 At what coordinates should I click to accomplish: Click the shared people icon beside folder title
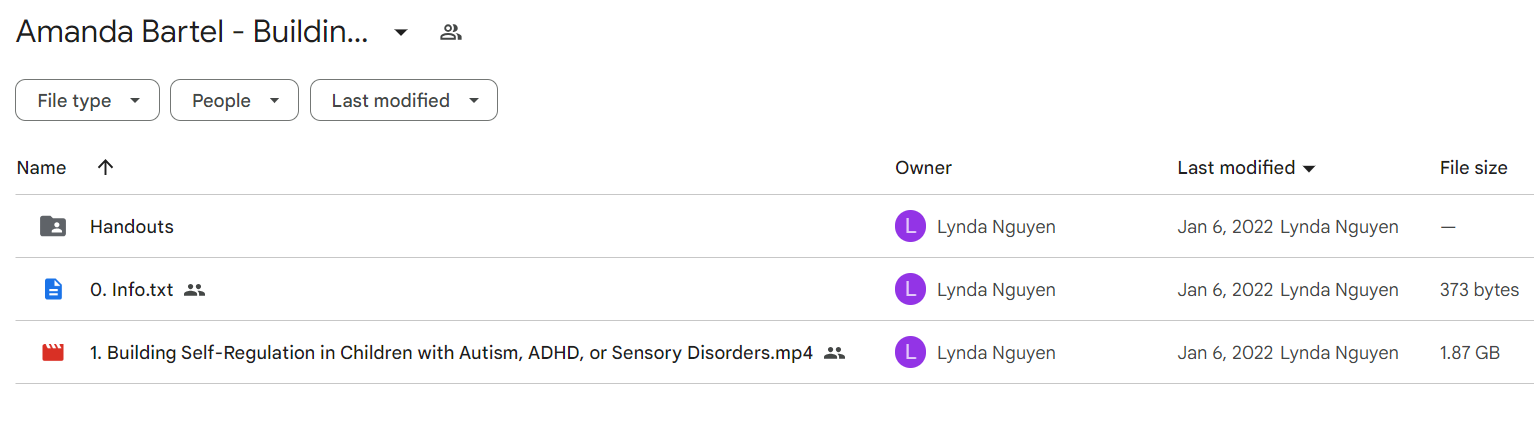point(451,32)
